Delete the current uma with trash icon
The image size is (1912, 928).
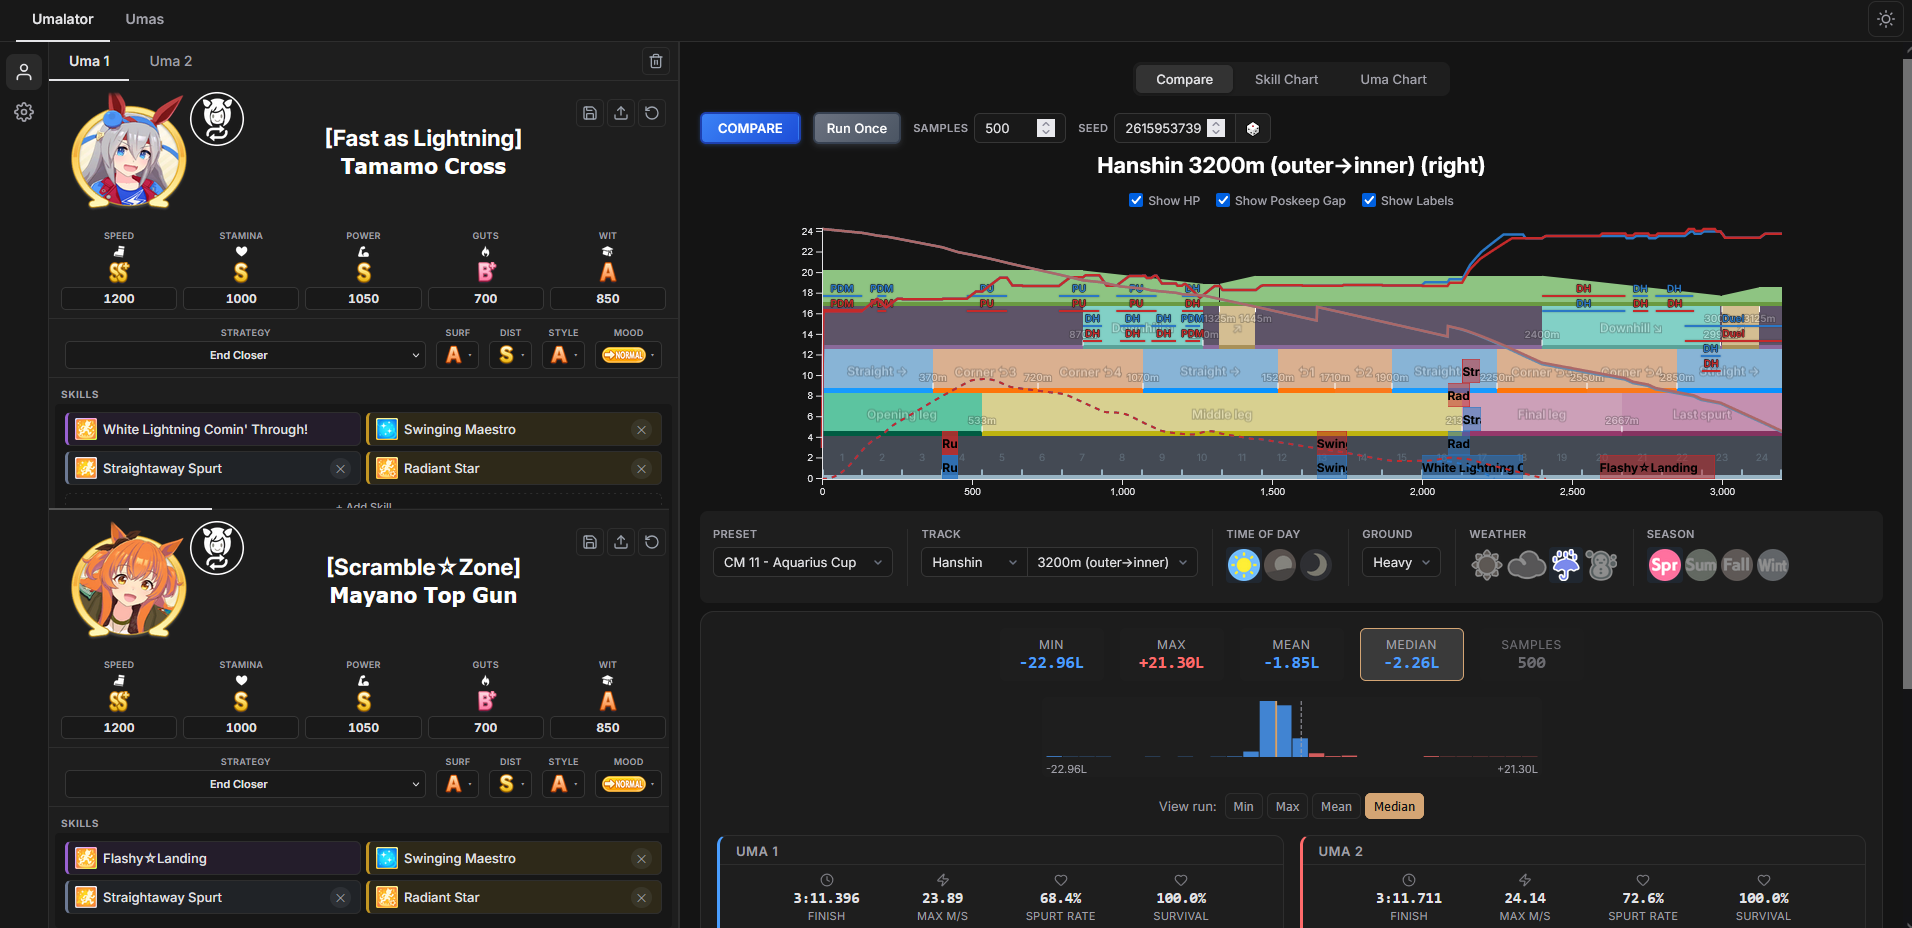[656, 61]
